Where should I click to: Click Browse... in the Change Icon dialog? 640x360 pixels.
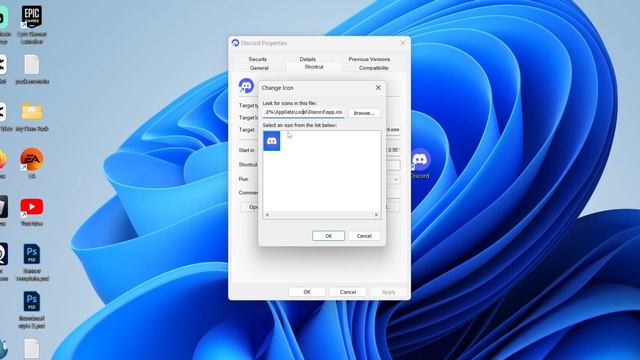point(364,113)
